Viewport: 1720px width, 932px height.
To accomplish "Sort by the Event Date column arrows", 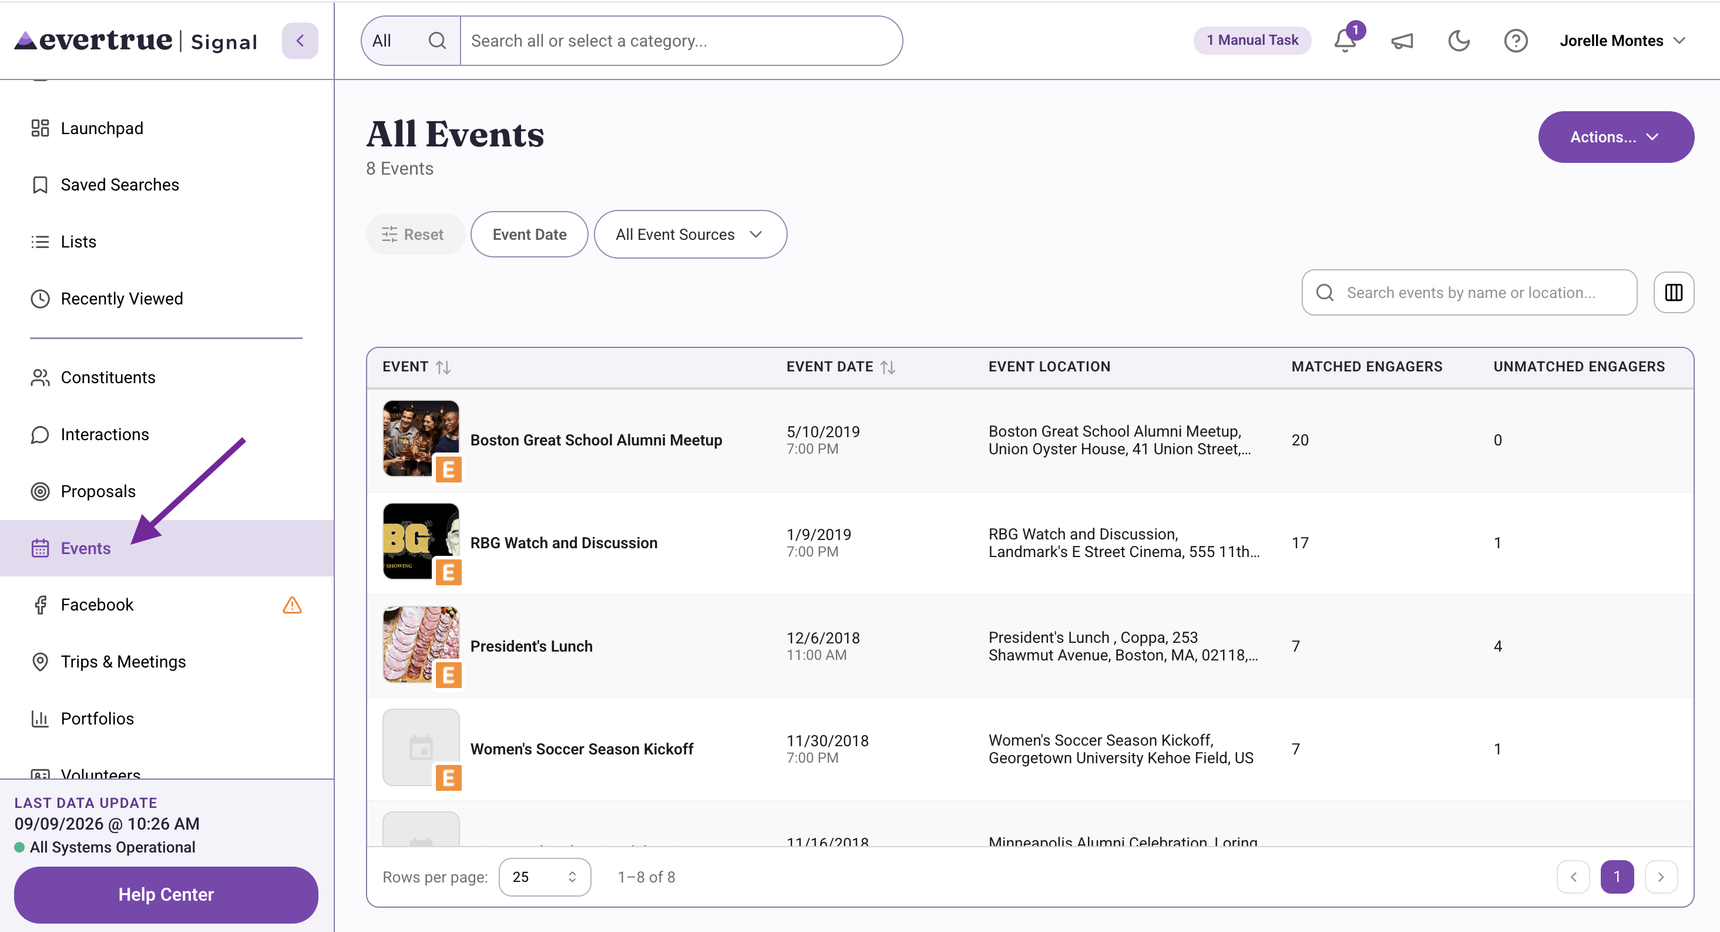I will tap(888, 367).
